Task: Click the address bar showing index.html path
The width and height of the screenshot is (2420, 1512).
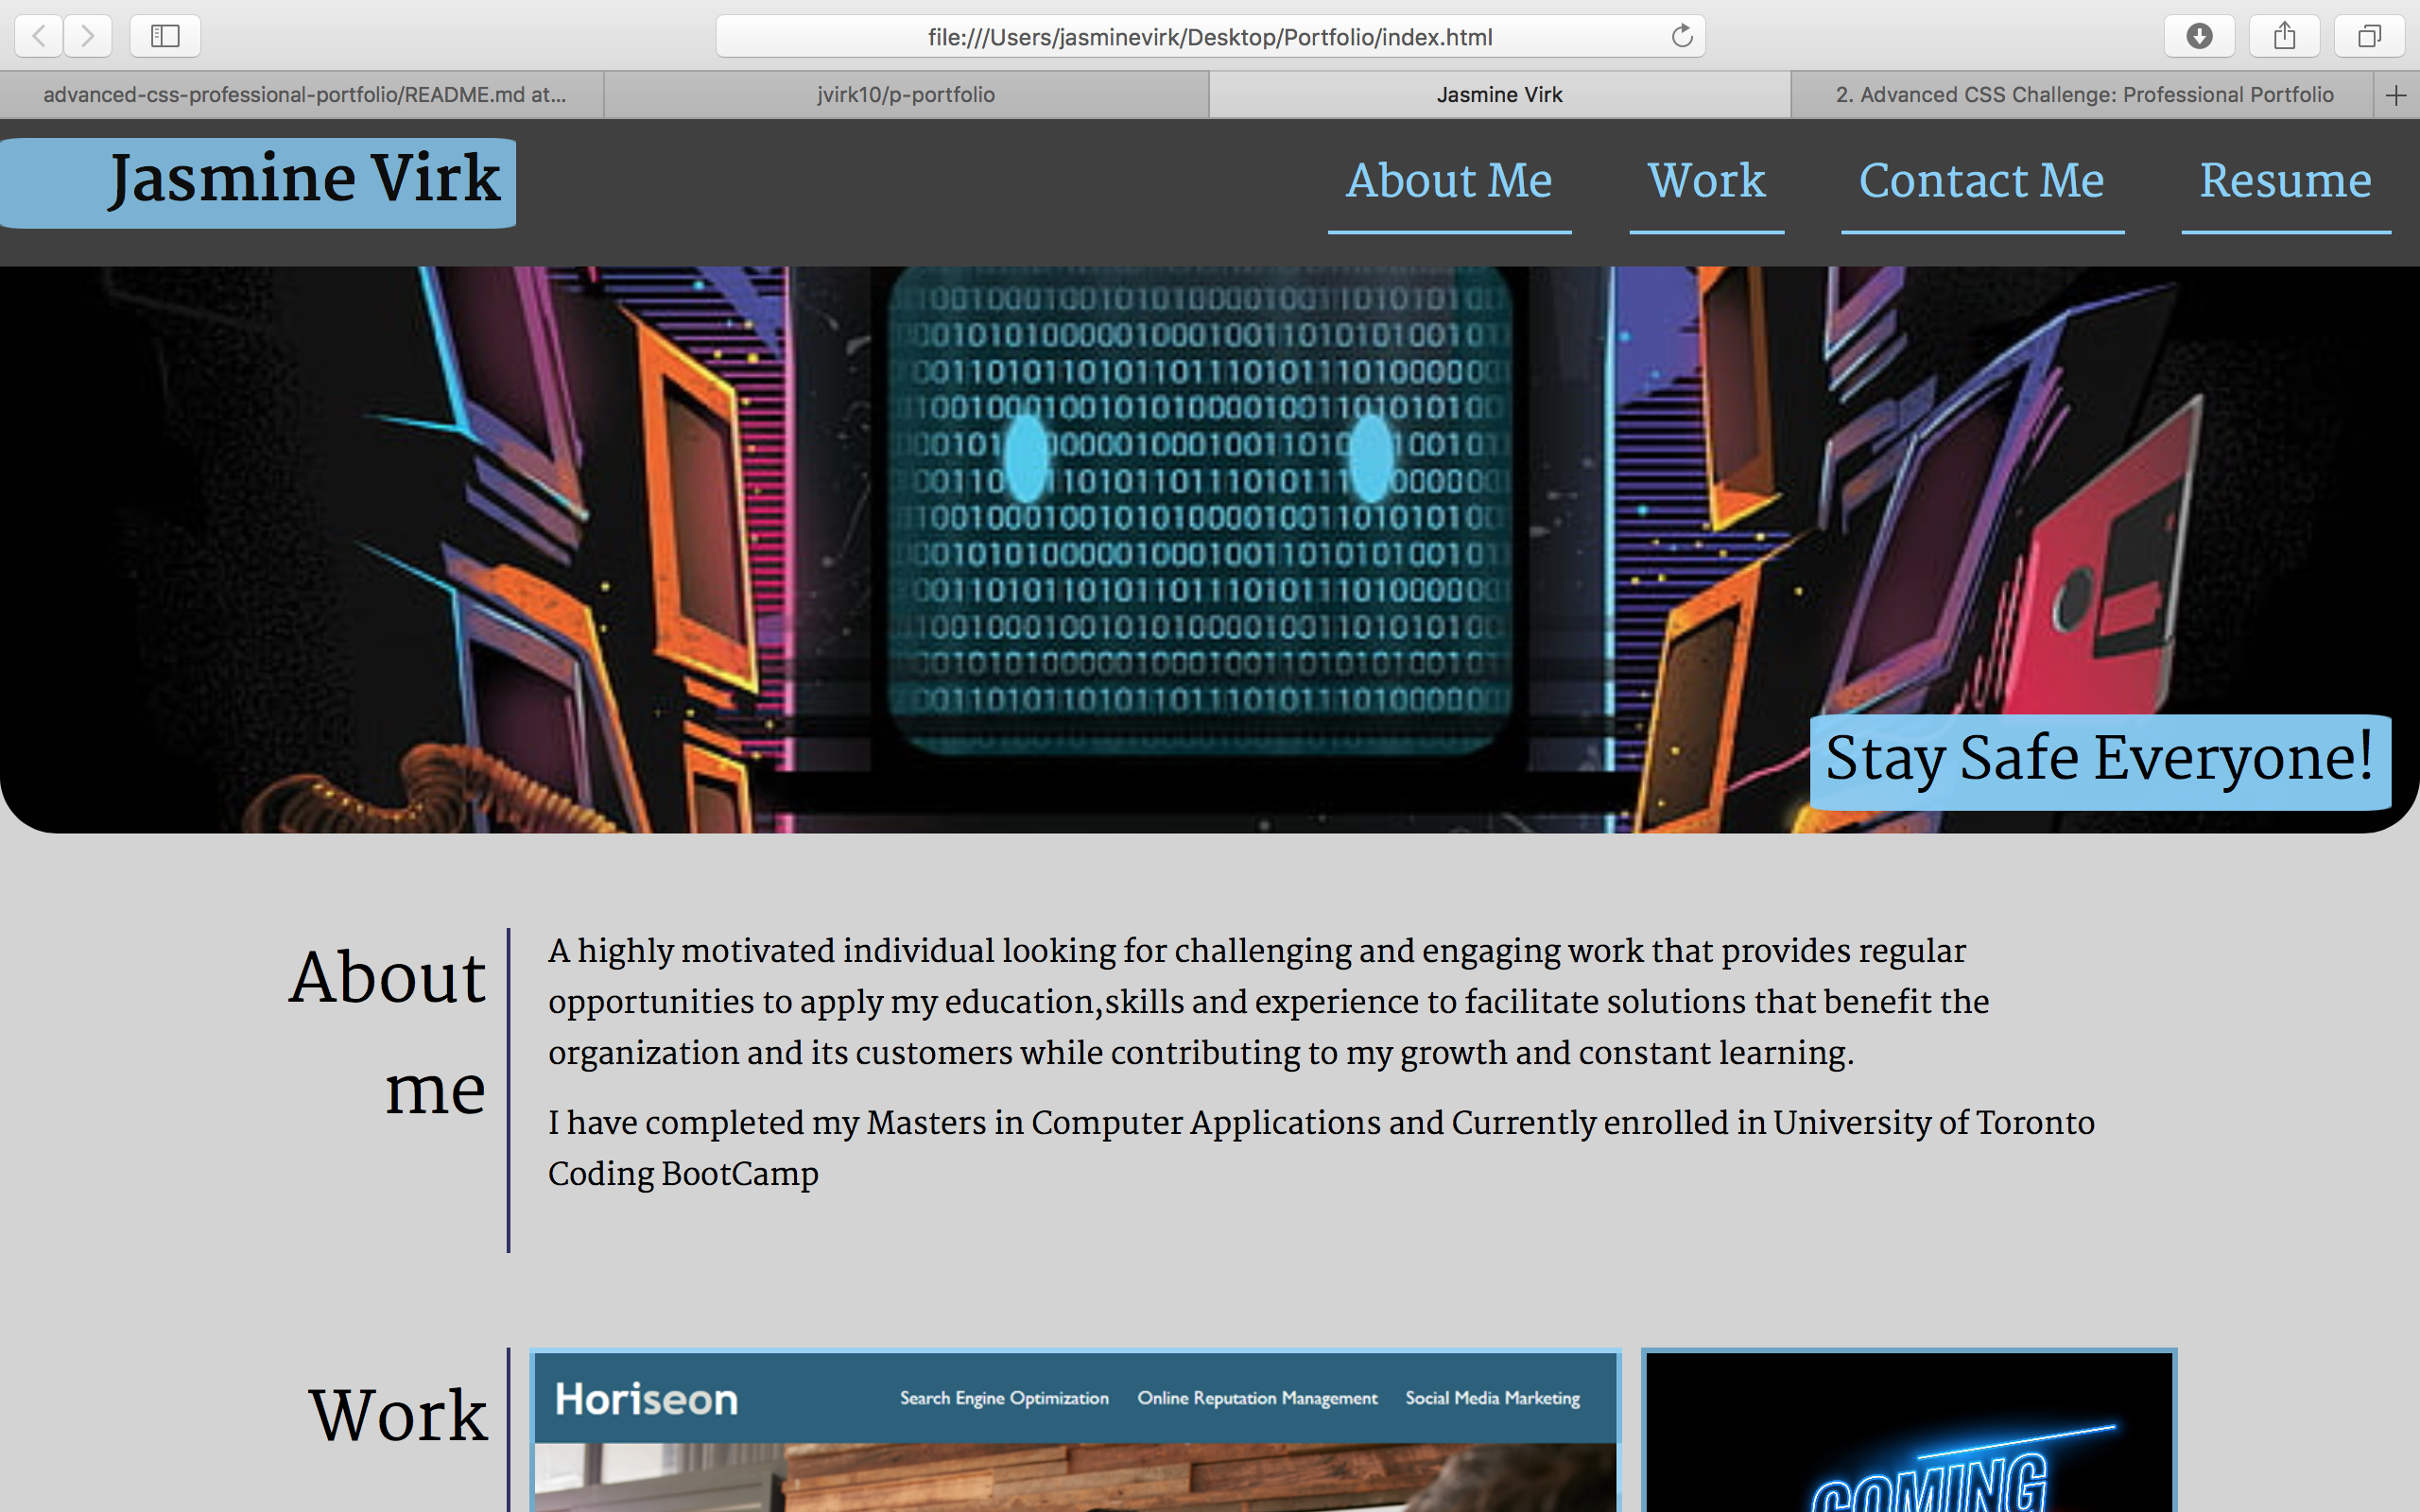Action: [x=1210, y=36]
